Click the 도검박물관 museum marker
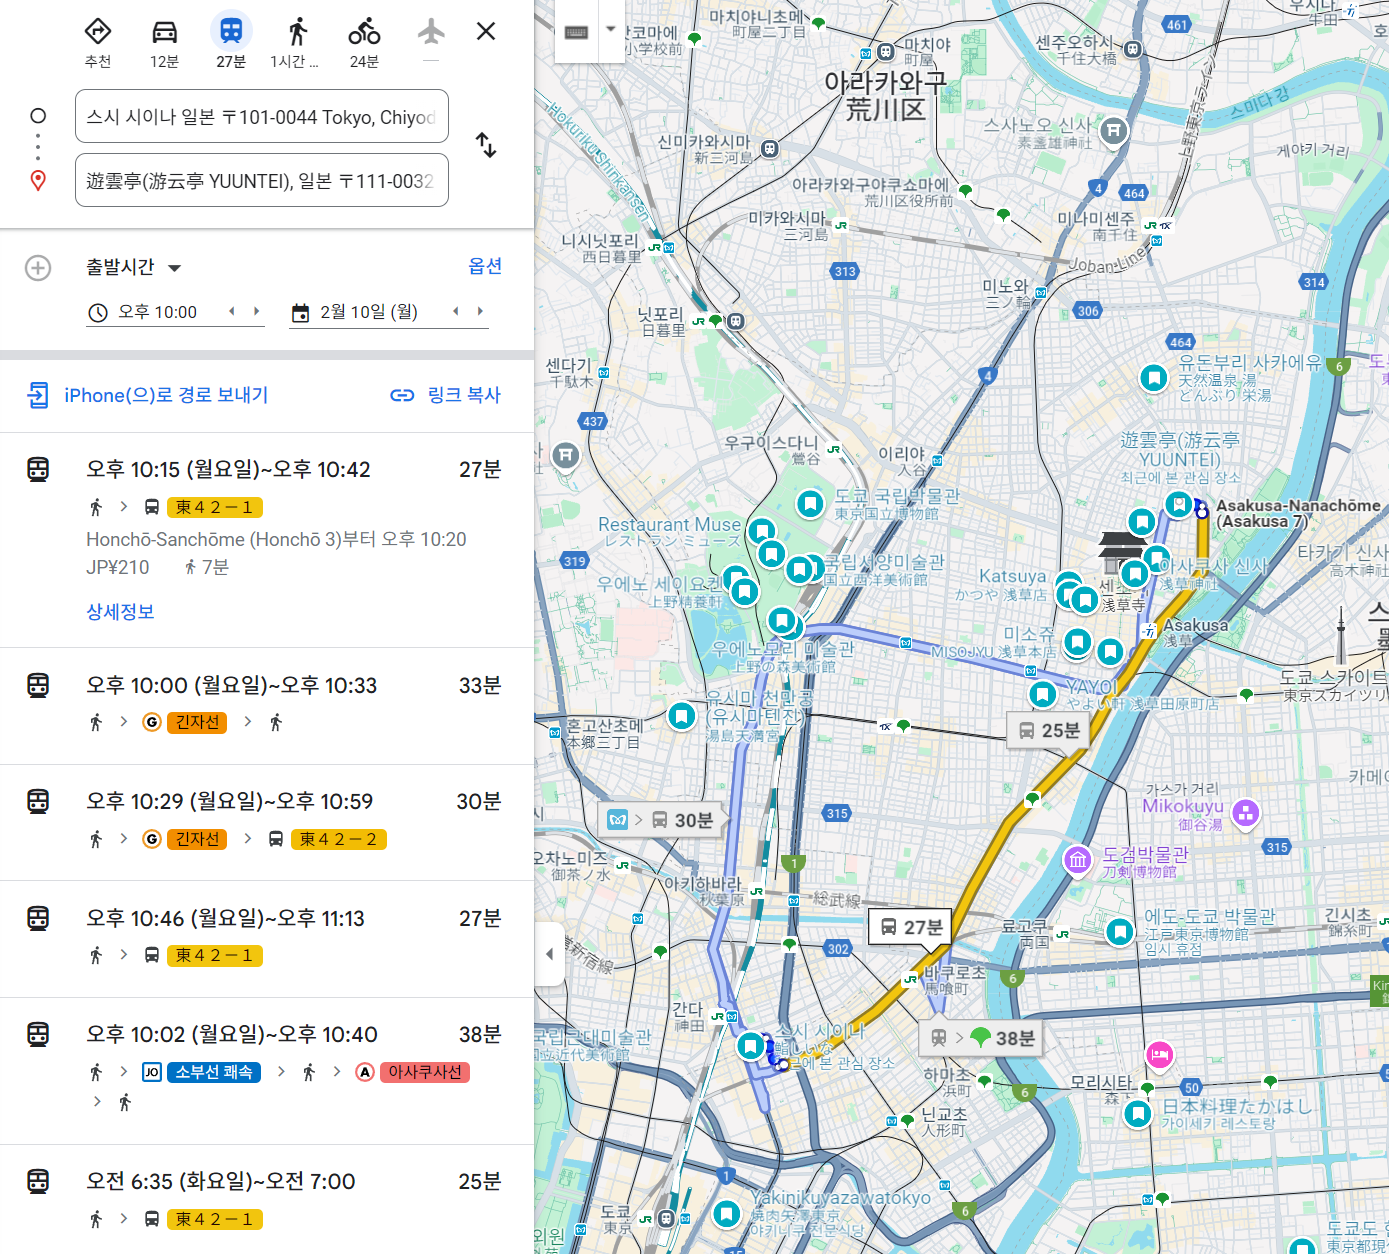The image size is (1389, 1254). [x=1077, y=860]
